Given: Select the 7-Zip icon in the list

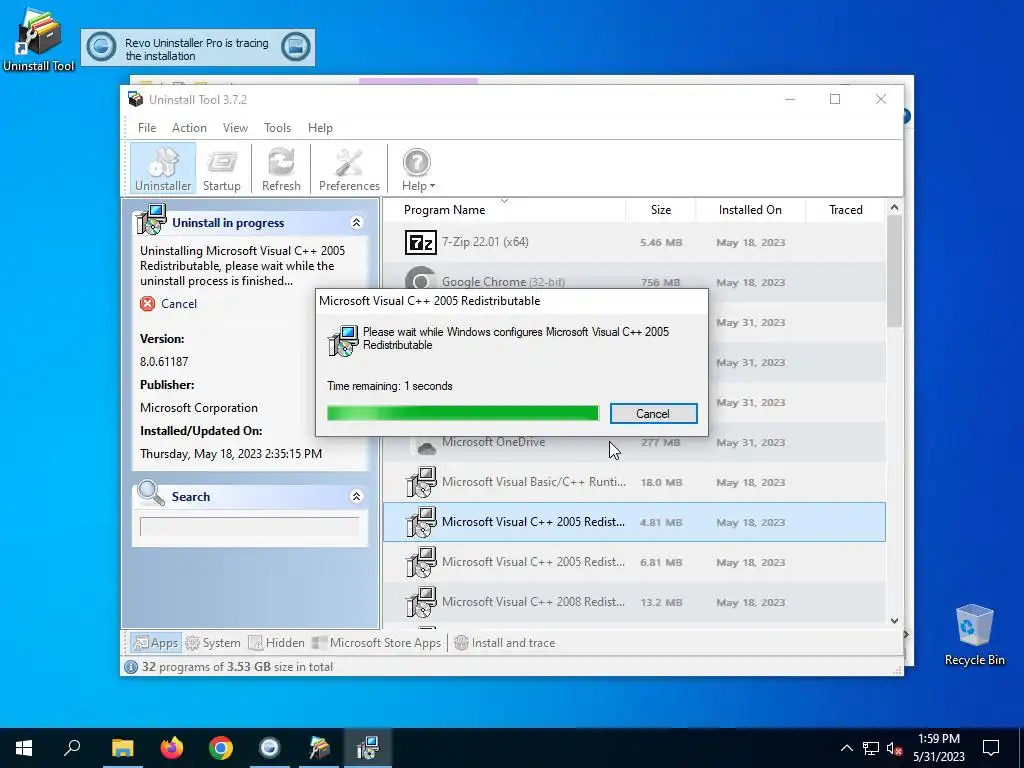Looking at the screenshot, I should click(421, 243).
